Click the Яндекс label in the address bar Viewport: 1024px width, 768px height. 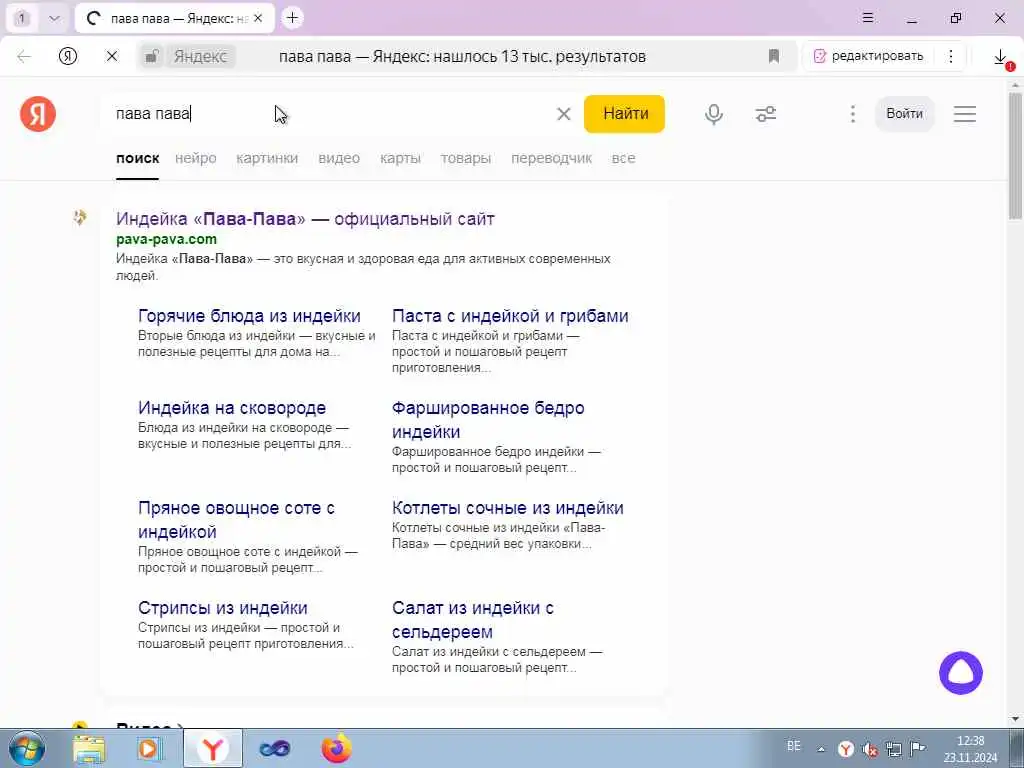(200, 57)
